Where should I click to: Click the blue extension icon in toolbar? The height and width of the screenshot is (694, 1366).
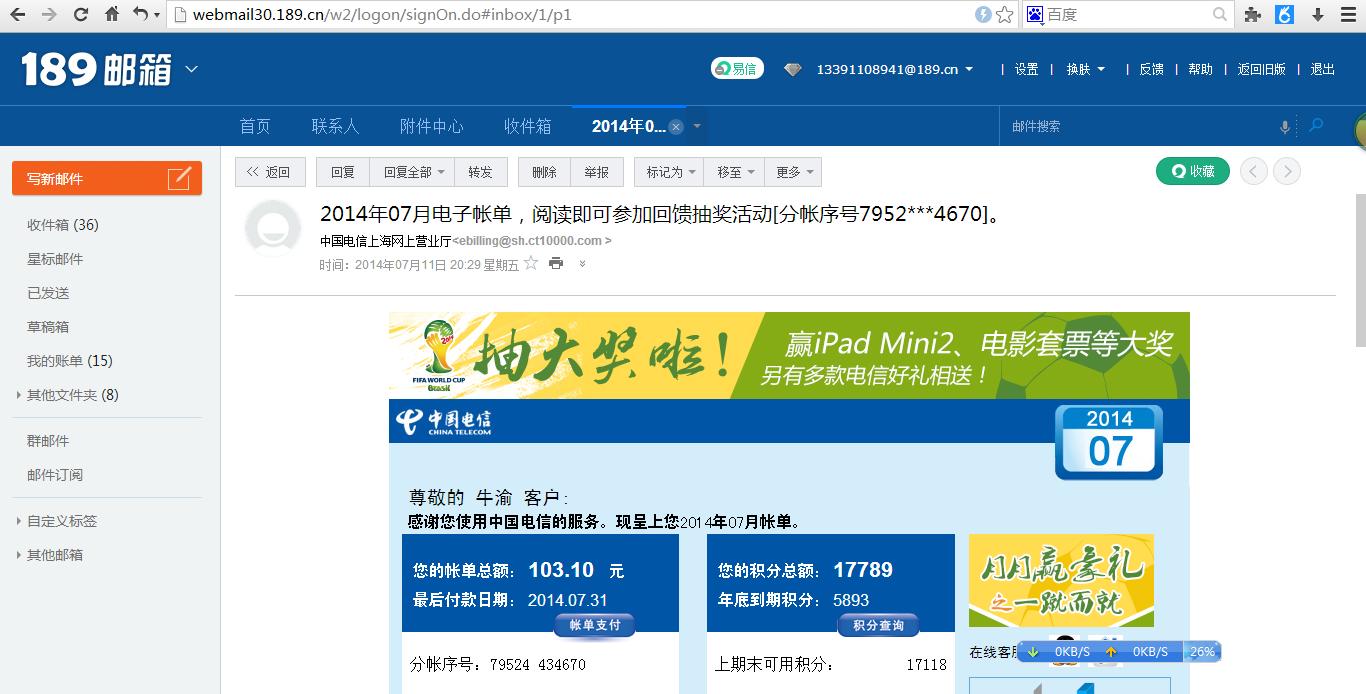pyautogui.click(x=1285, y=15)
